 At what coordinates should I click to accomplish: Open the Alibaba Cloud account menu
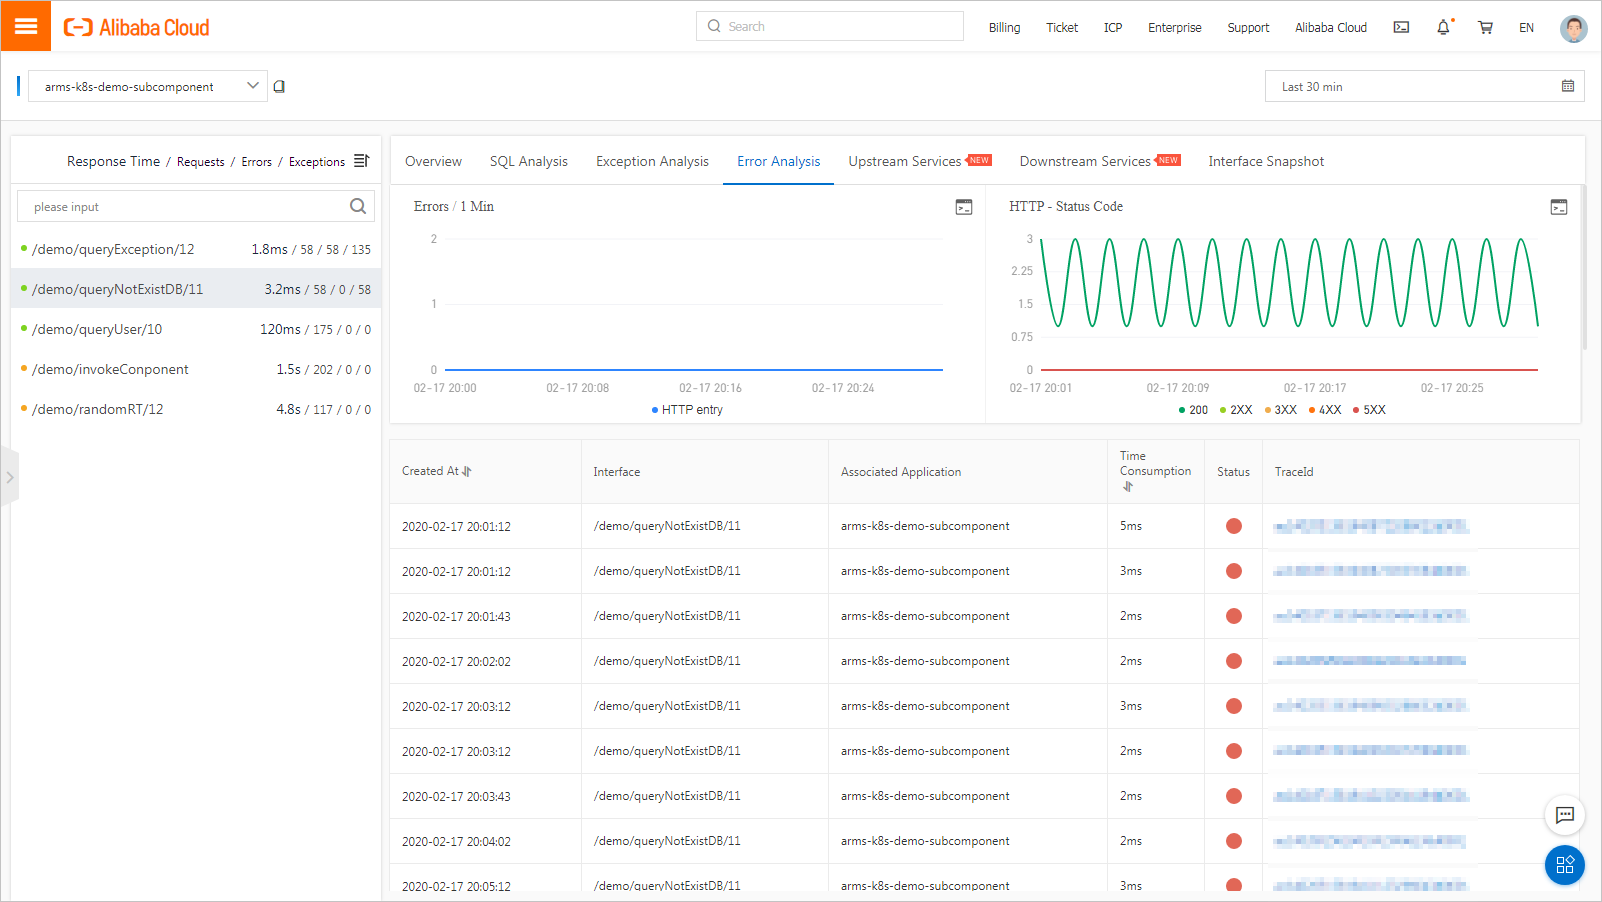click(x=1331, y=28)
